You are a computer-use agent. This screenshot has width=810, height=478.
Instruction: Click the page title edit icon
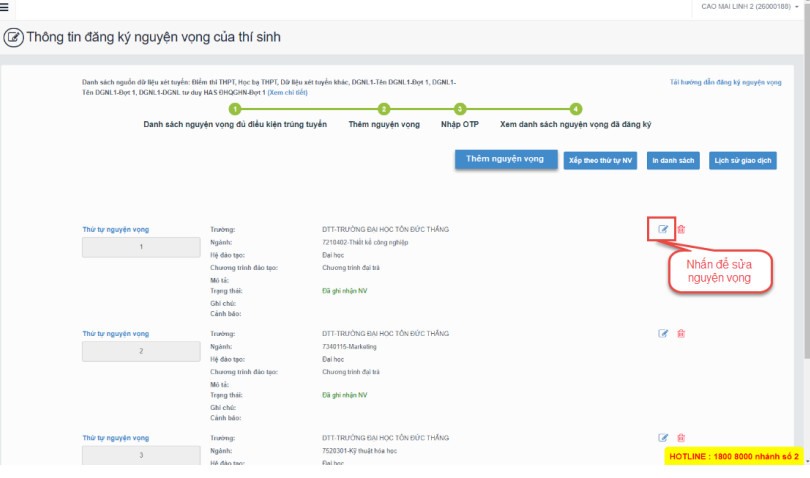14,38
